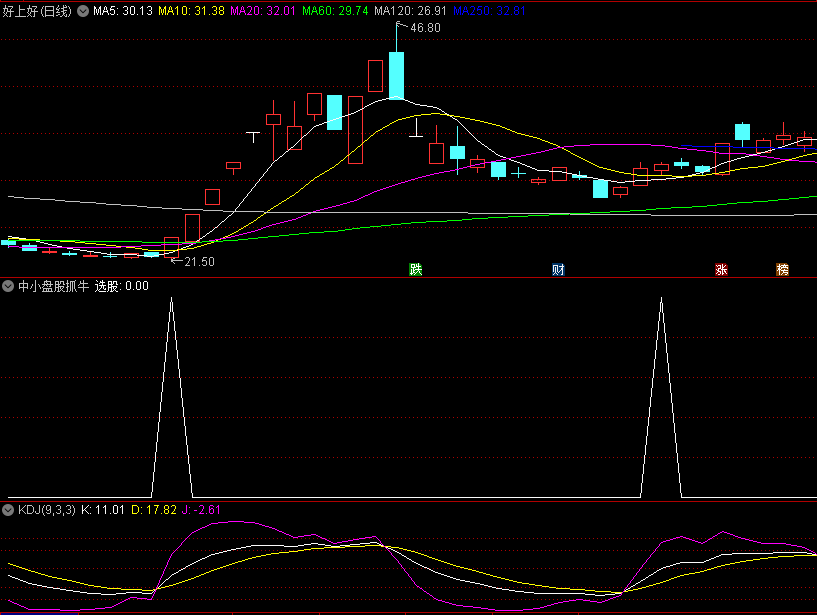Image resolution: width=817 pixels, height=615 pixels.
Task: Open the 中小盘股抓牛 indicator dropdown arrow
Action: point(8,286)
